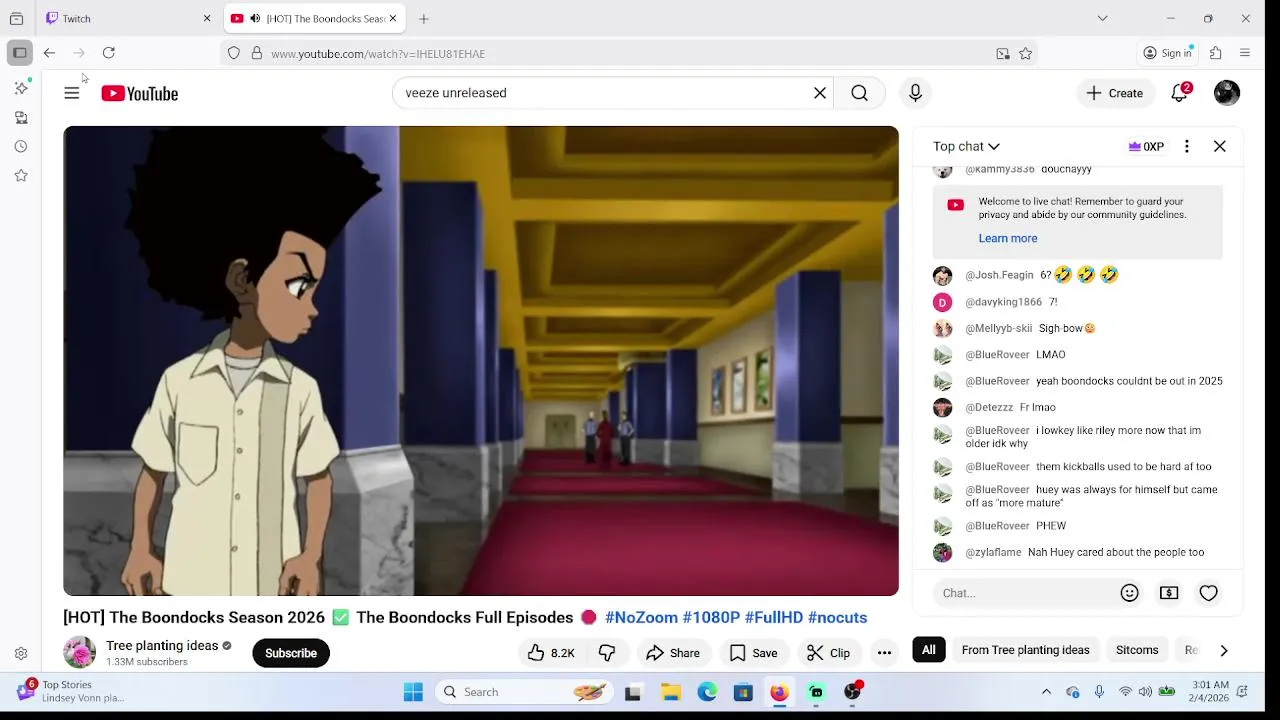The image size is (1280, 720).
Task: Toggle the Firefox sidebar button
Action: click(20, 53)
